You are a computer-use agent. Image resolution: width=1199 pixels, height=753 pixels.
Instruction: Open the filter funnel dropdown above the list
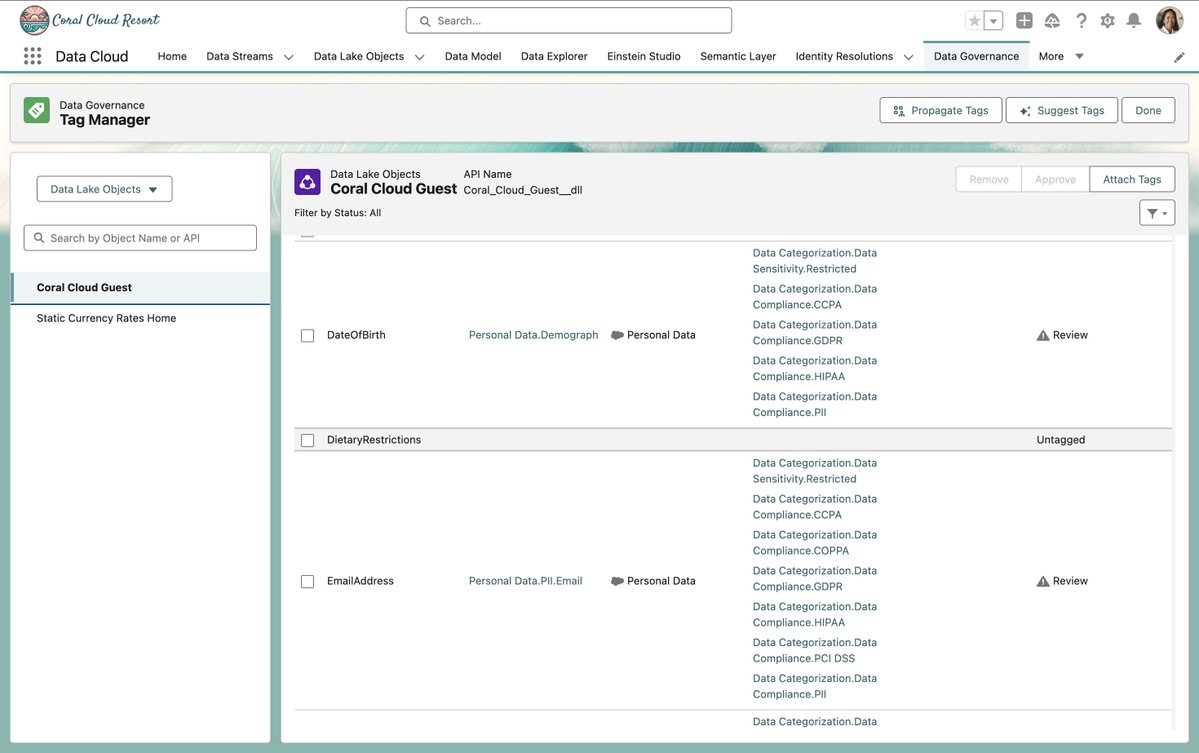(x=1157, y=210)
